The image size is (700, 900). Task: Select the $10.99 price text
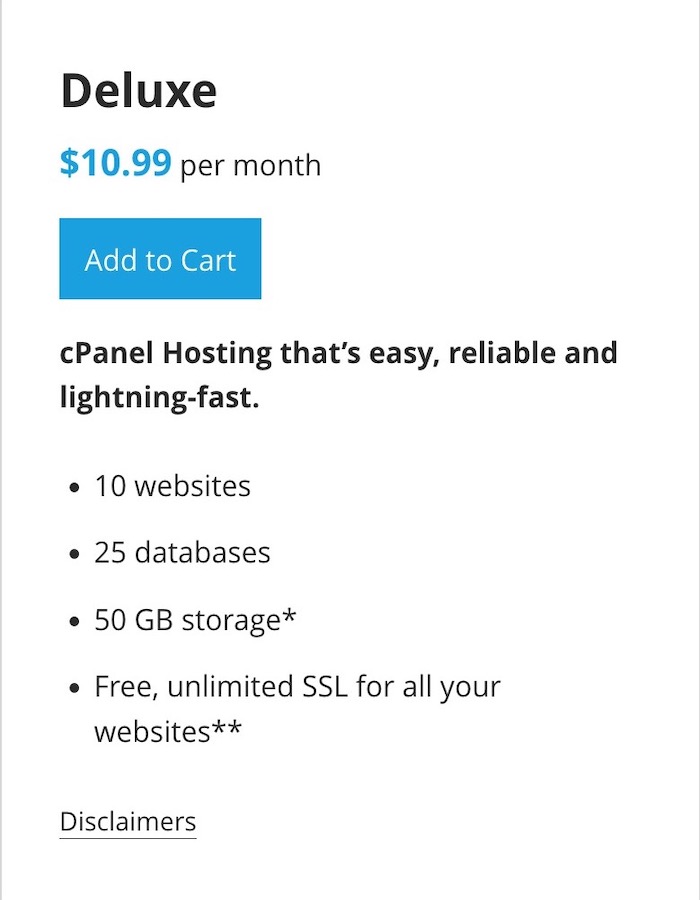(115, 163)
